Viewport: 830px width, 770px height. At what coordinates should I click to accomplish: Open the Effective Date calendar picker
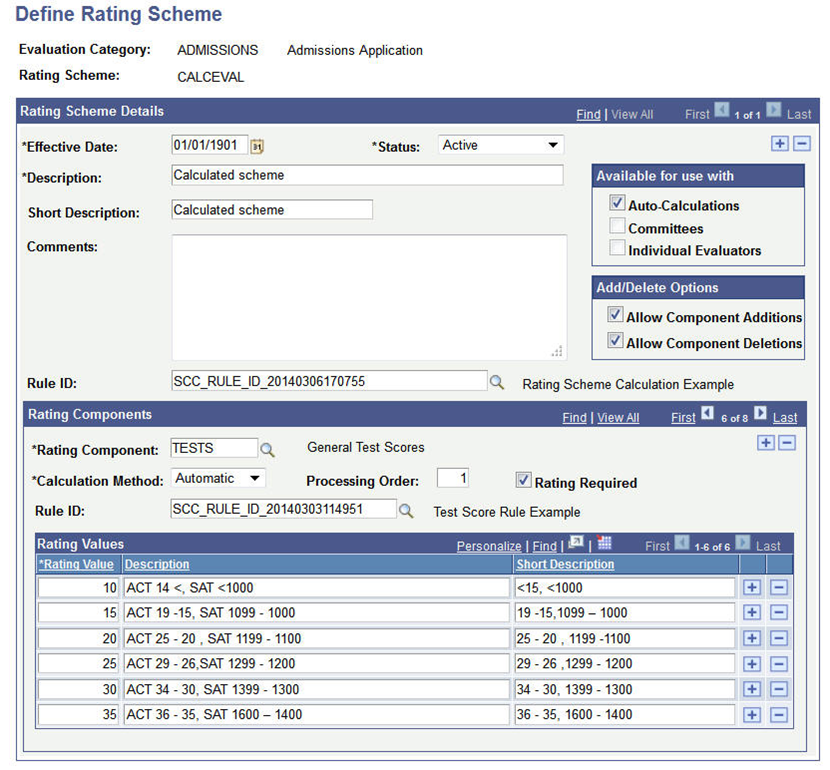point(257,145)
